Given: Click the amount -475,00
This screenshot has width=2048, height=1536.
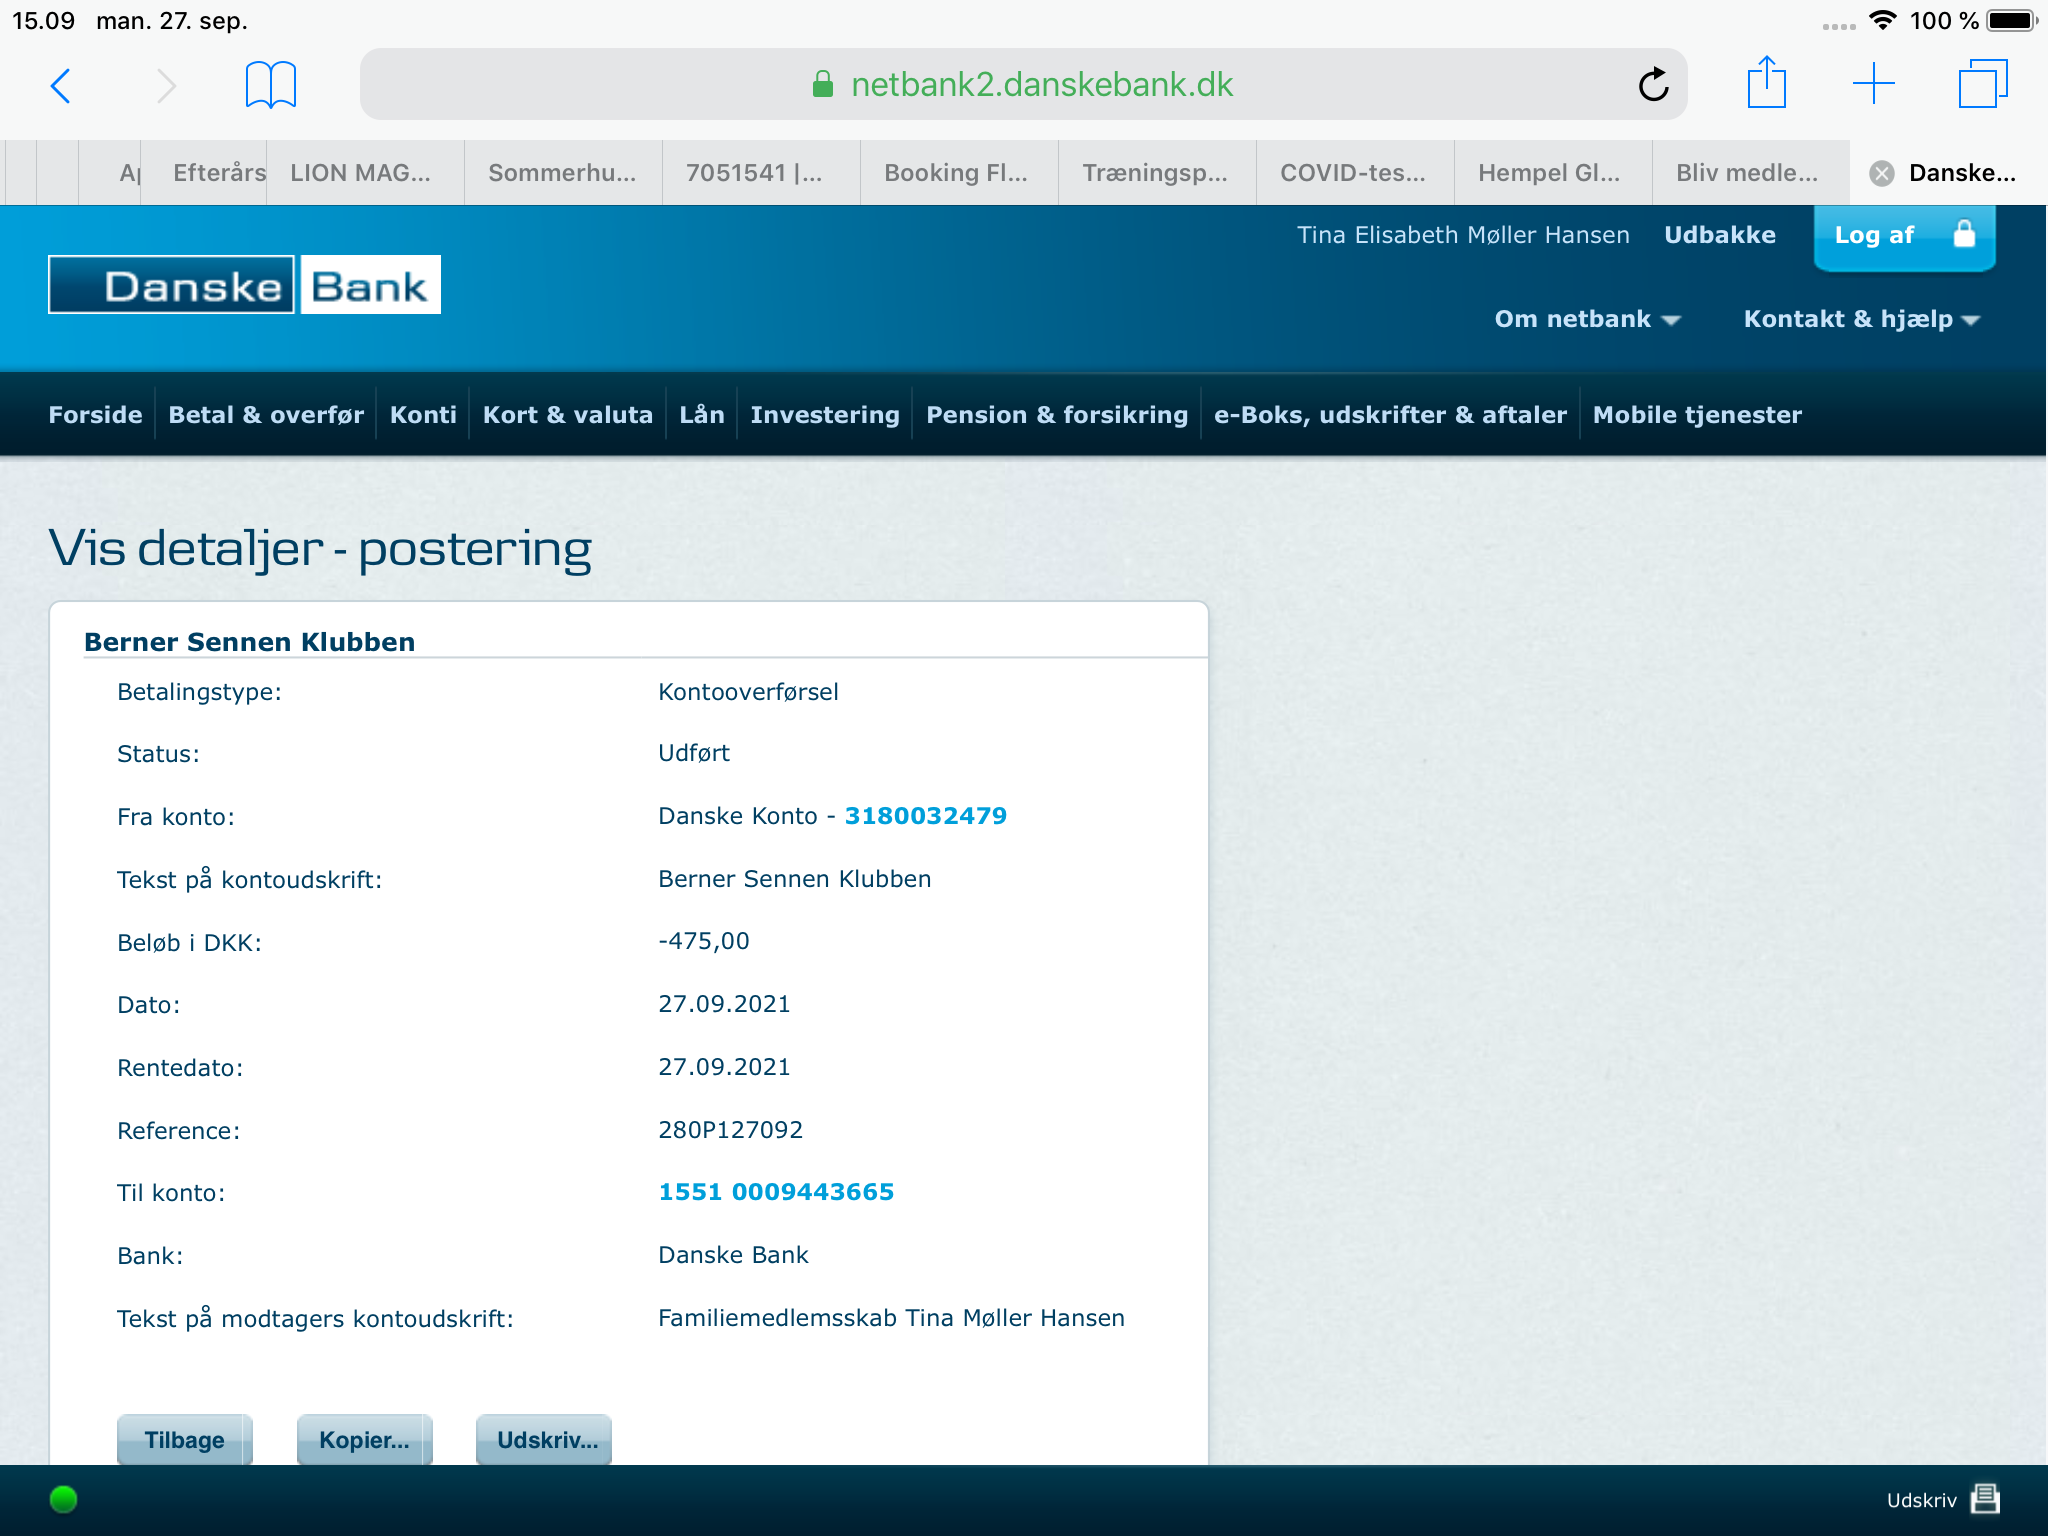Looking at the screenshot, I should [x=704, y=941].
